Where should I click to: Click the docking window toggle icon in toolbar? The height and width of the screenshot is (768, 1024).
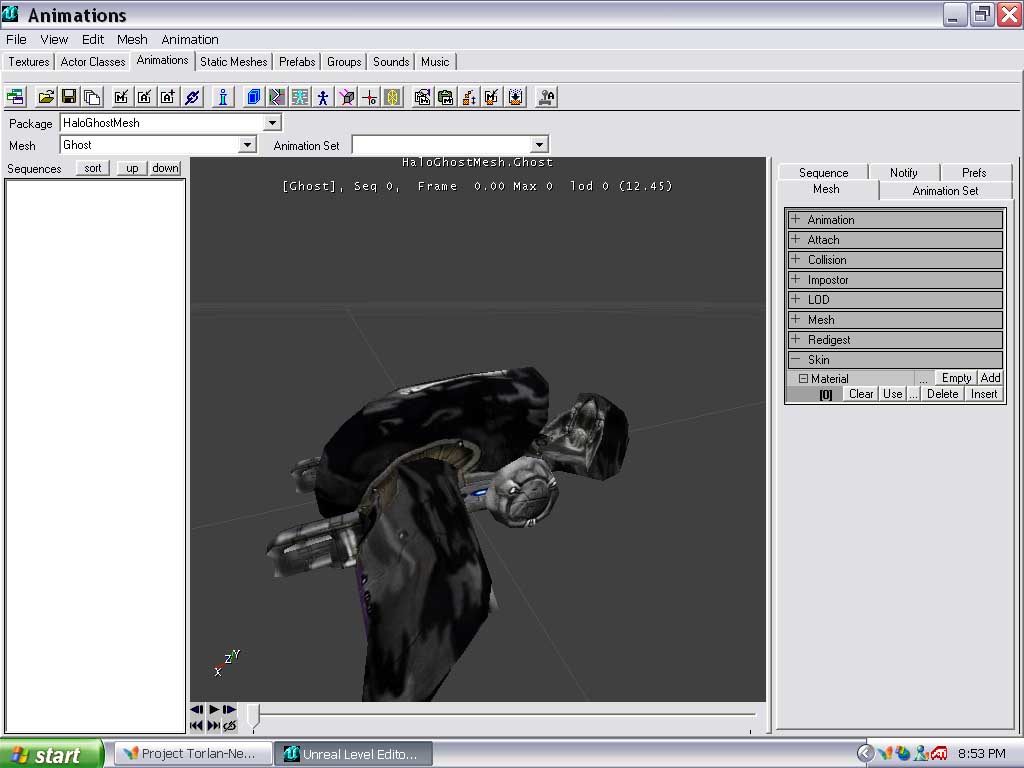15,97
